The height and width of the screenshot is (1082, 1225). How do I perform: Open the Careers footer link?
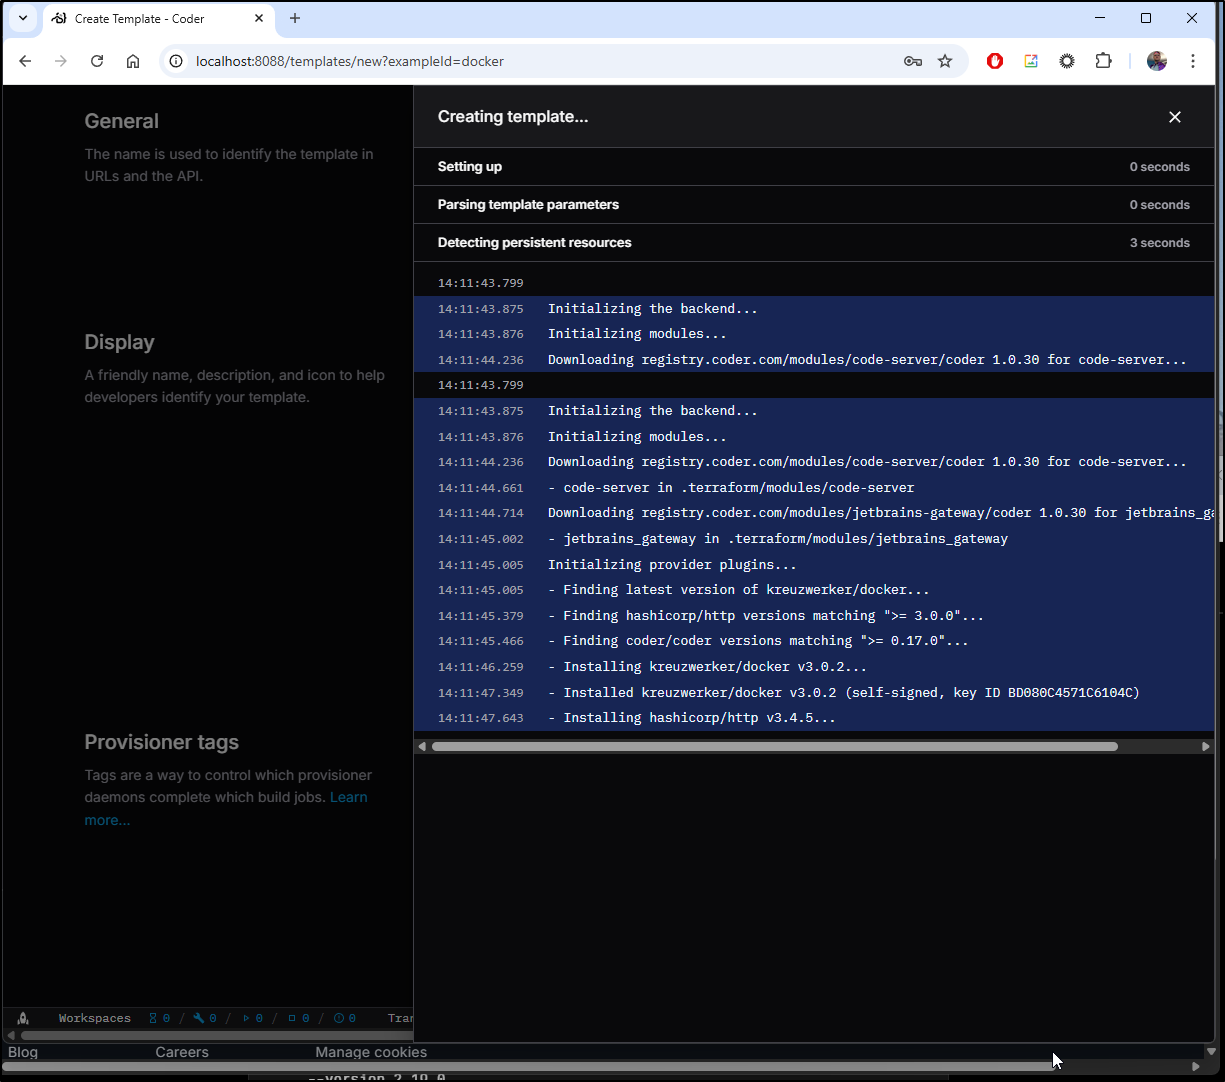pos(182,1052)
